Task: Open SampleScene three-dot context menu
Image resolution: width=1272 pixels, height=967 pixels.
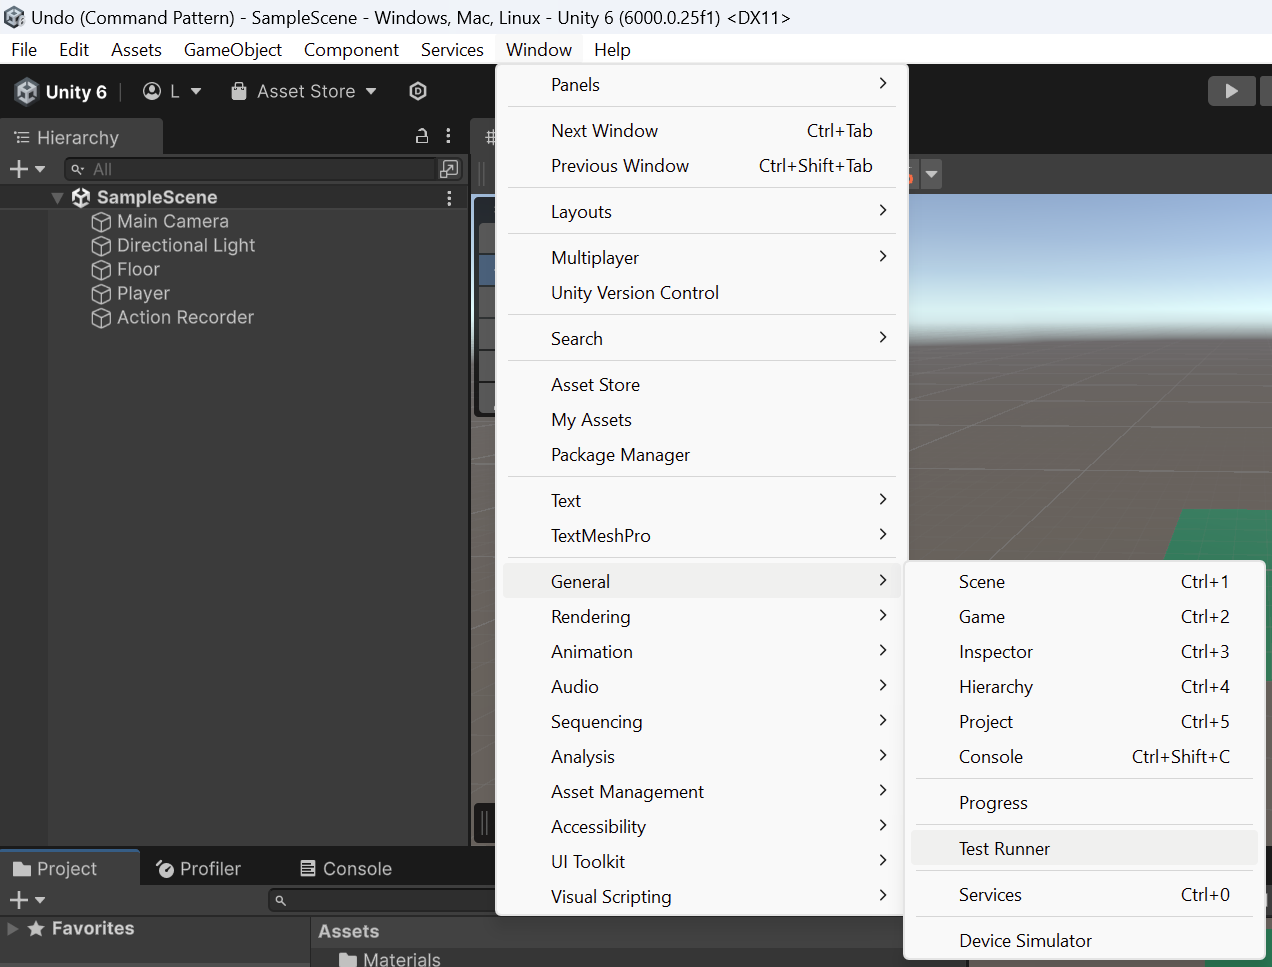Action: [x=449, y=198]
